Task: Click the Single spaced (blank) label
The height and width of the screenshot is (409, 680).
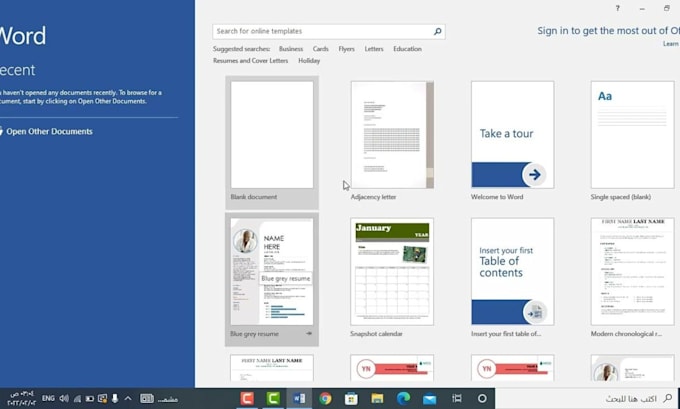Action: coord(621,197)
